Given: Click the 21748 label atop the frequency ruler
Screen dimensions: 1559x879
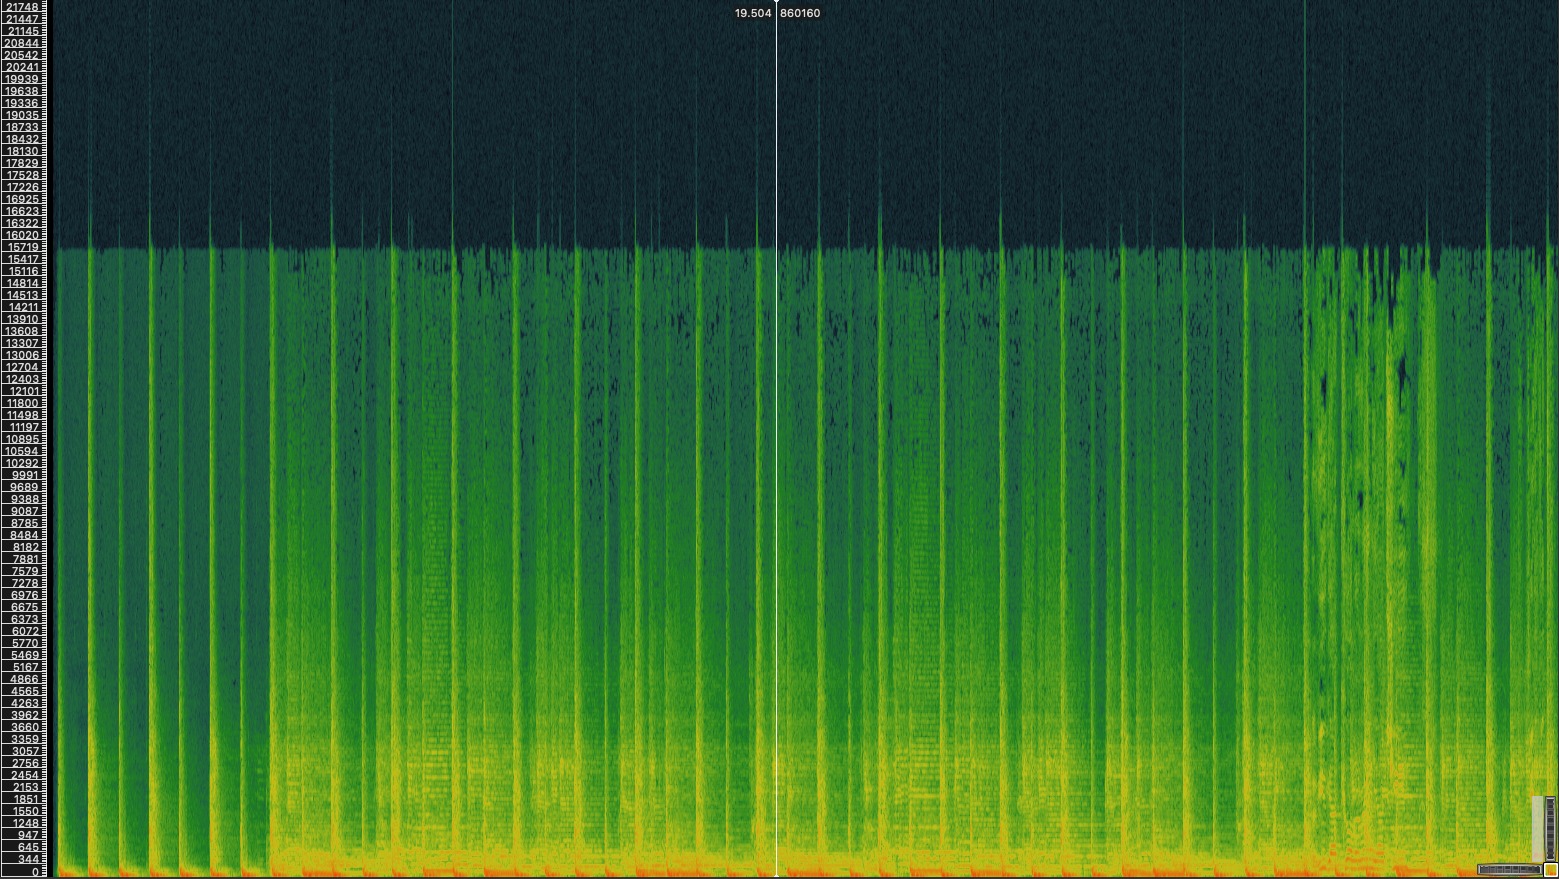Looking at the screenshot, I should [x=24, y=5].
